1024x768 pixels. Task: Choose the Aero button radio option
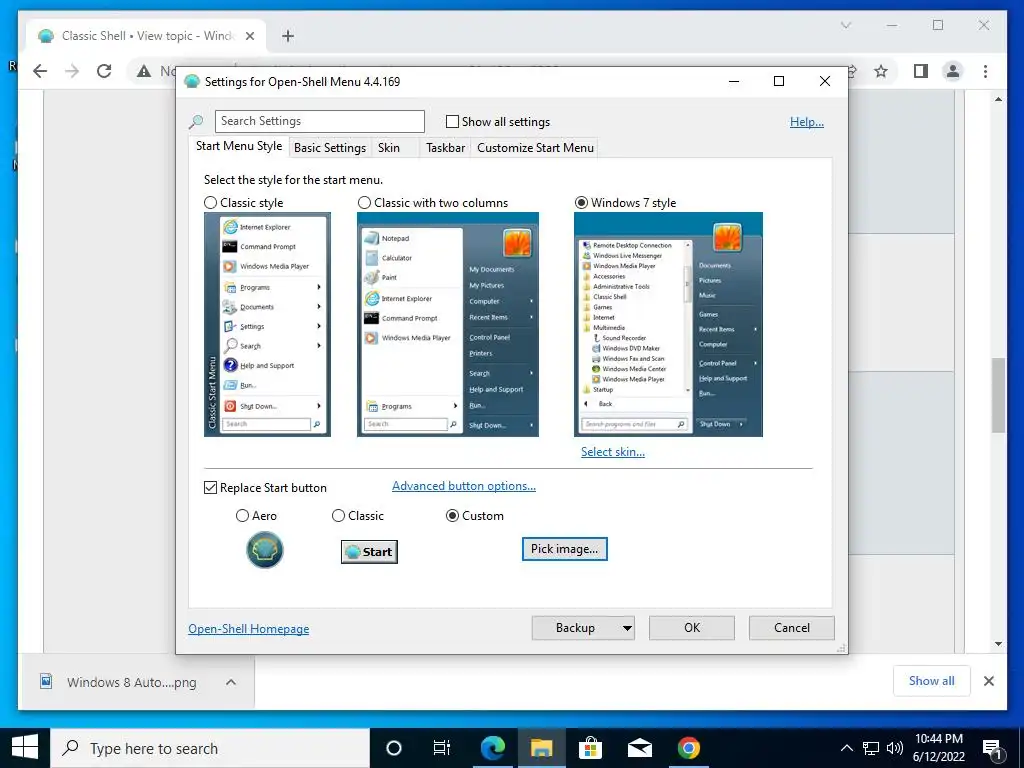click(x=242, y=516)
